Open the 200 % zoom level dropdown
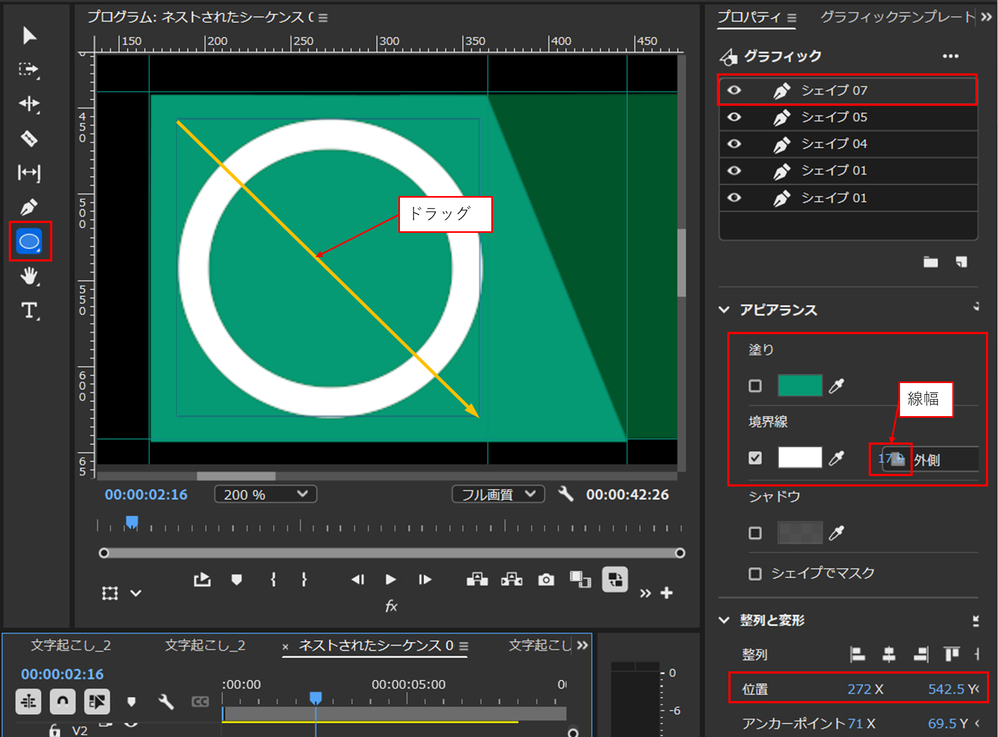Image resolution: width=998 pixels, height=737 pixels. [265, 494]
